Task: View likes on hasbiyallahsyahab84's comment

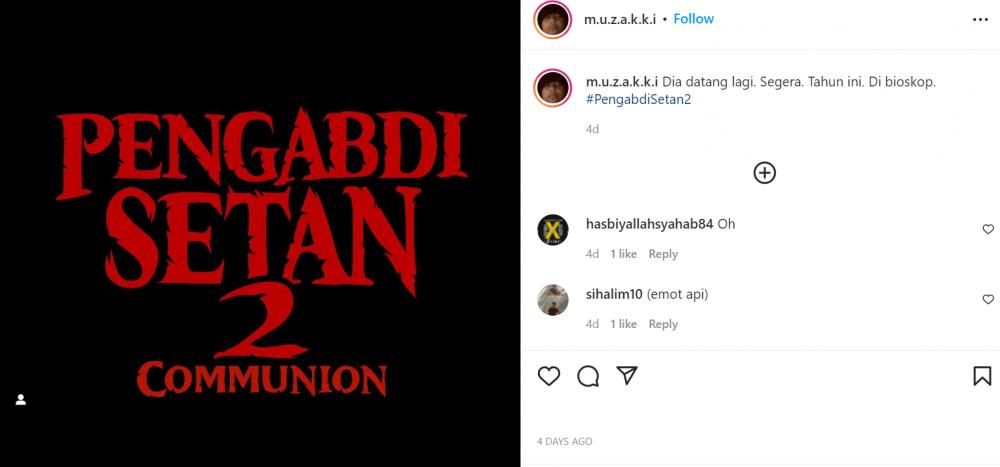Action: click(x=623, y=254)
